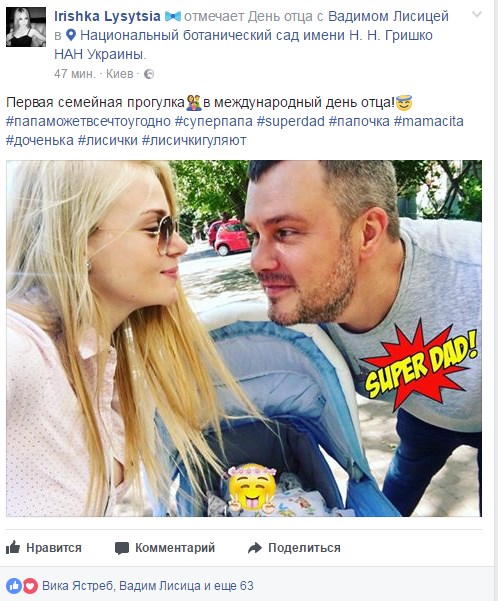Click the Irishka Lysytsia profile picture
The width and height of the screenshot is (498, 601).
point(26,27)
